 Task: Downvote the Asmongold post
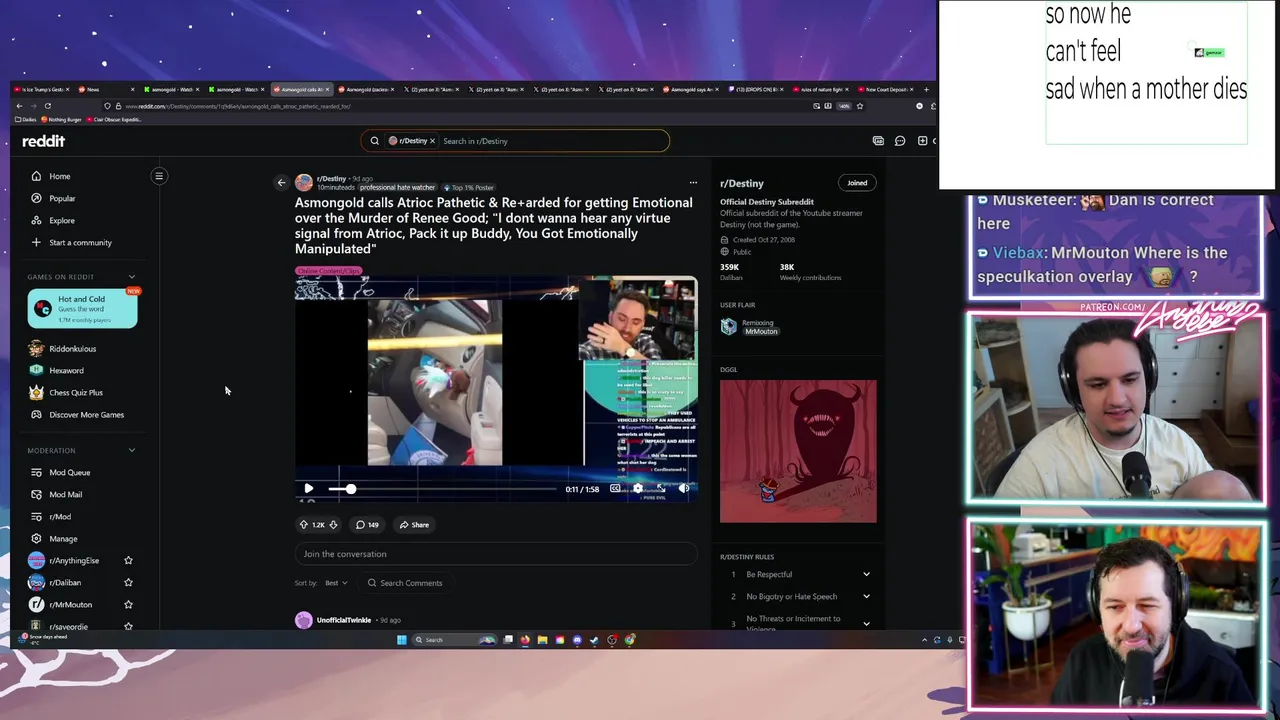click(x=334, y=524)
